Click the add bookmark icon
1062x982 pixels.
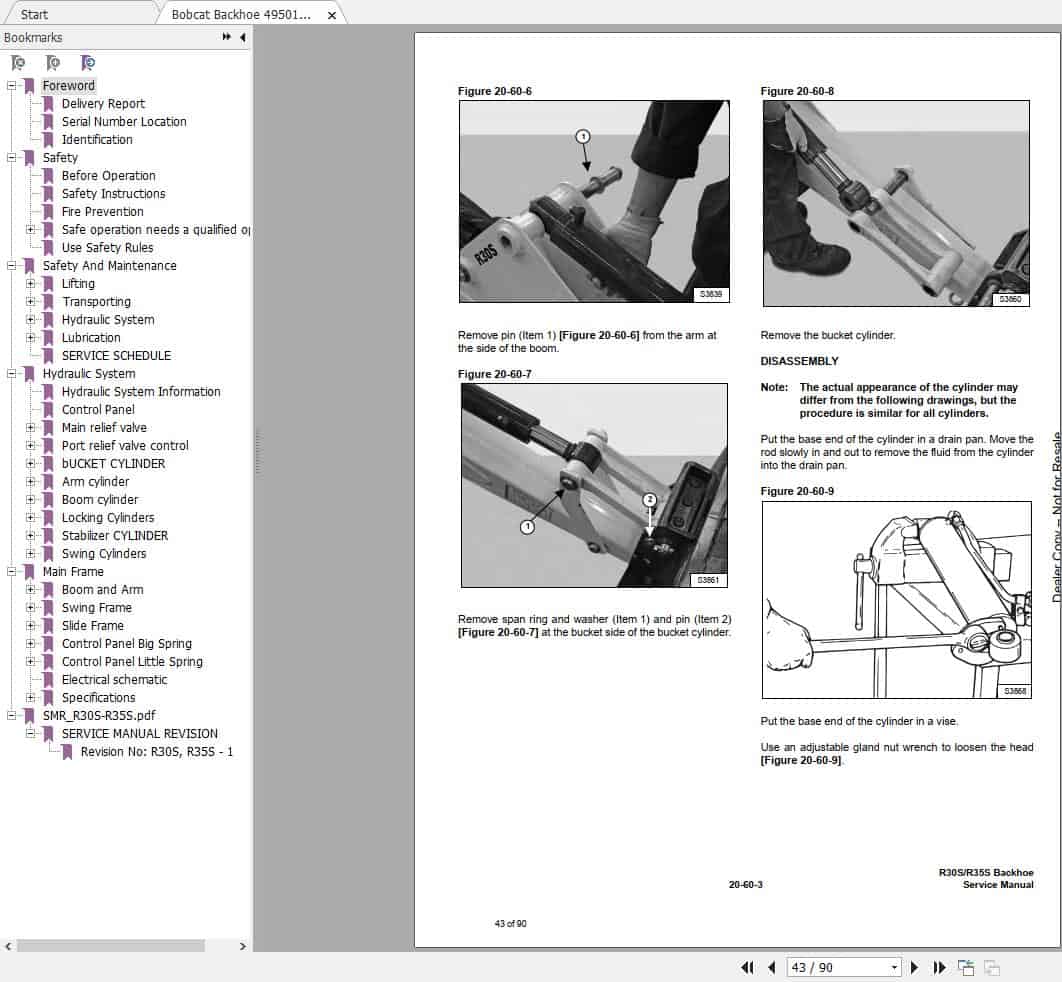point(52,63)
